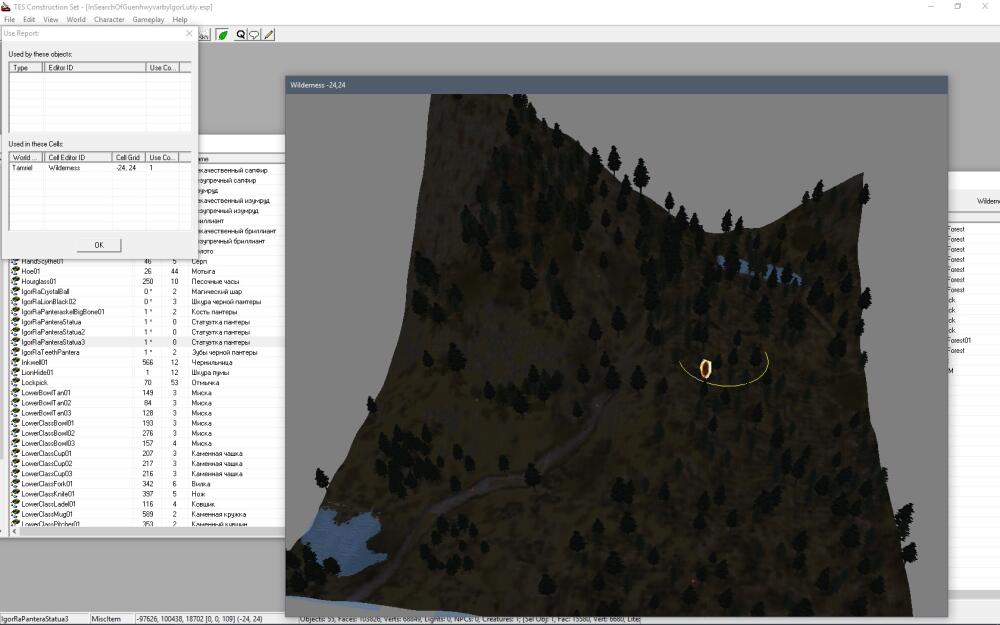1000x625 pixels.
Task: Click the object icon beside Hoe01
Action: pos(16,271)
